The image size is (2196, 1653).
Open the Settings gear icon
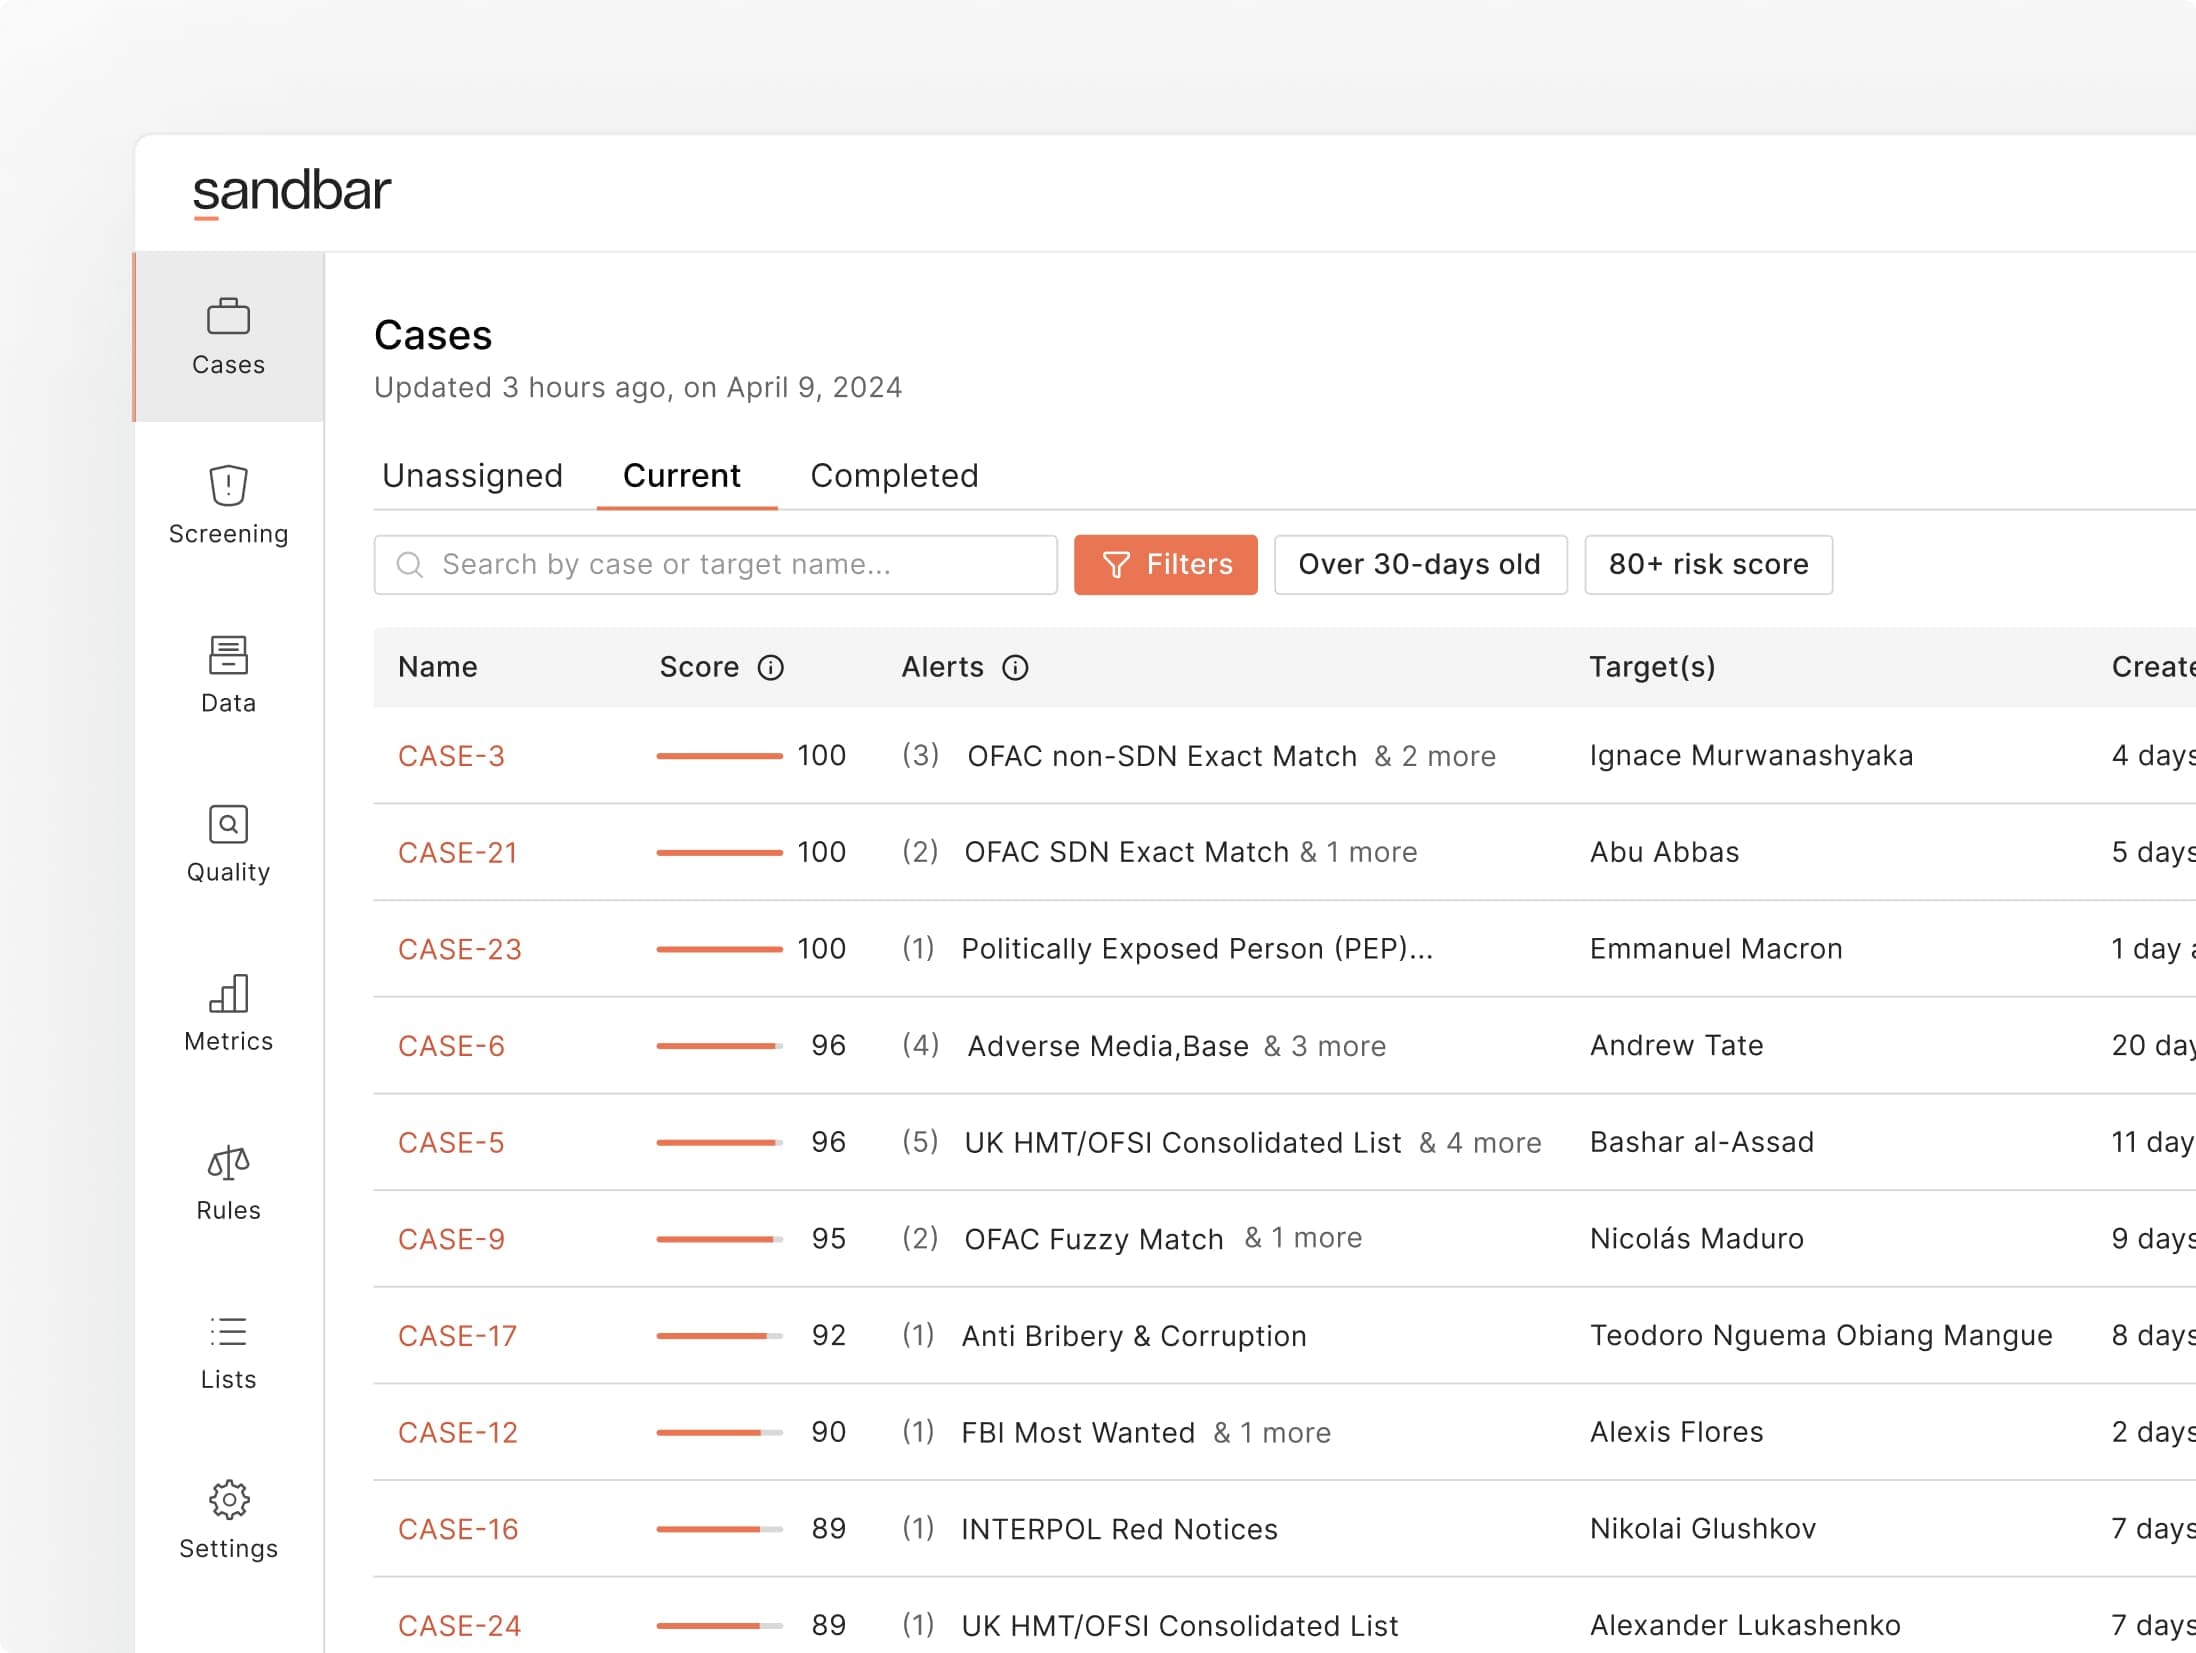[228, 1500]
